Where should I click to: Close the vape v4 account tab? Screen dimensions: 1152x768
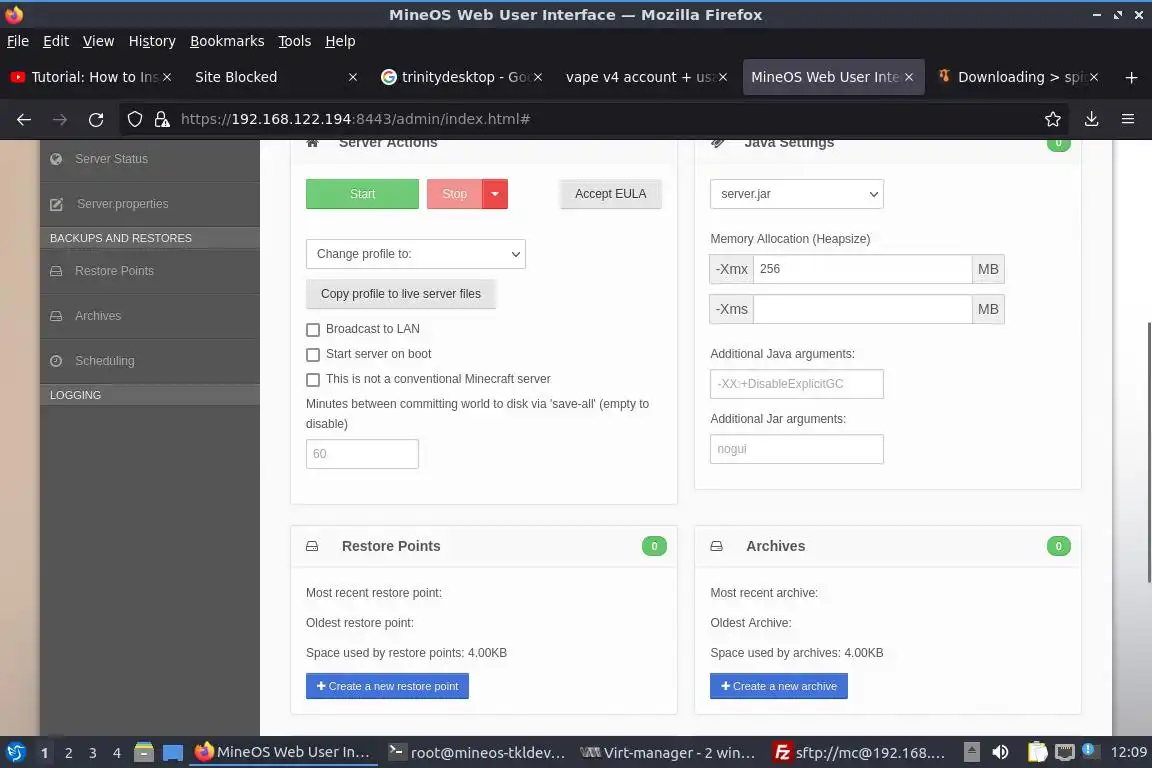(x=723, y=77)
